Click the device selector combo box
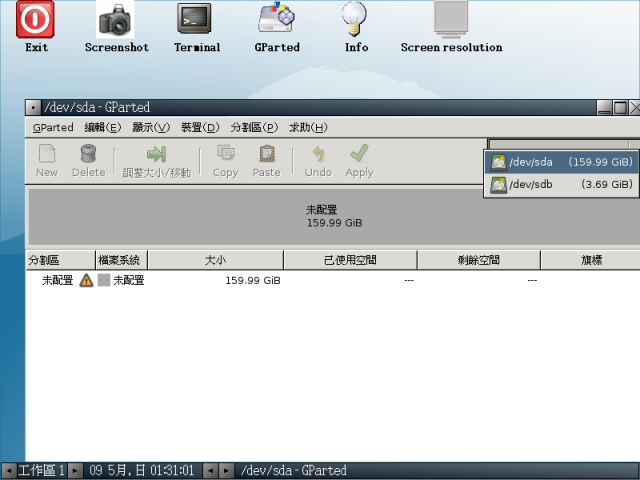This screenshot has height=480, width=640. 564,144
